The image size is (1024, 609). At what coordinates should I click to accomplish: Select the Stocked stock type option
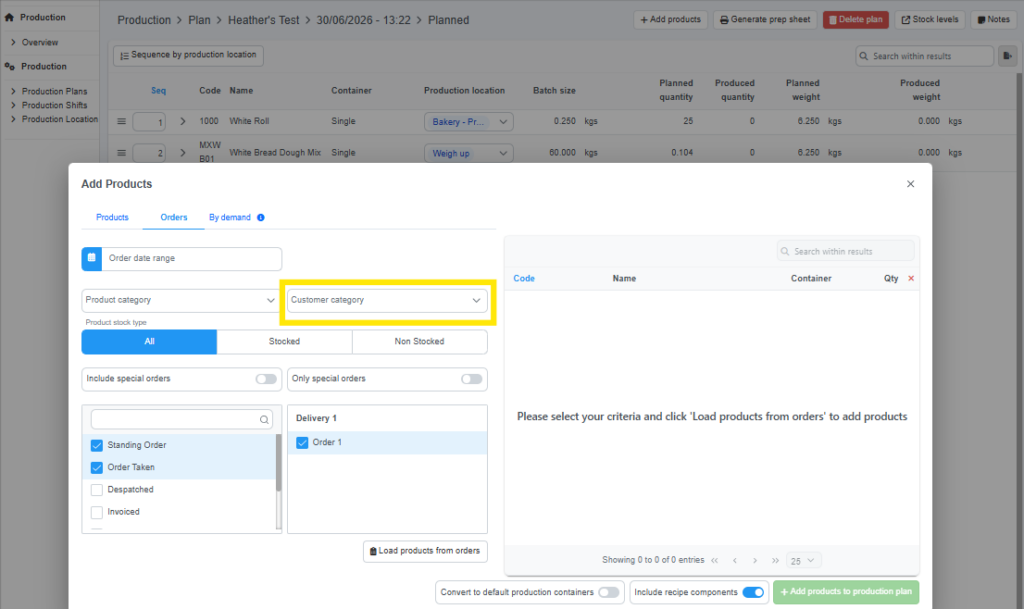click(284, 342)
